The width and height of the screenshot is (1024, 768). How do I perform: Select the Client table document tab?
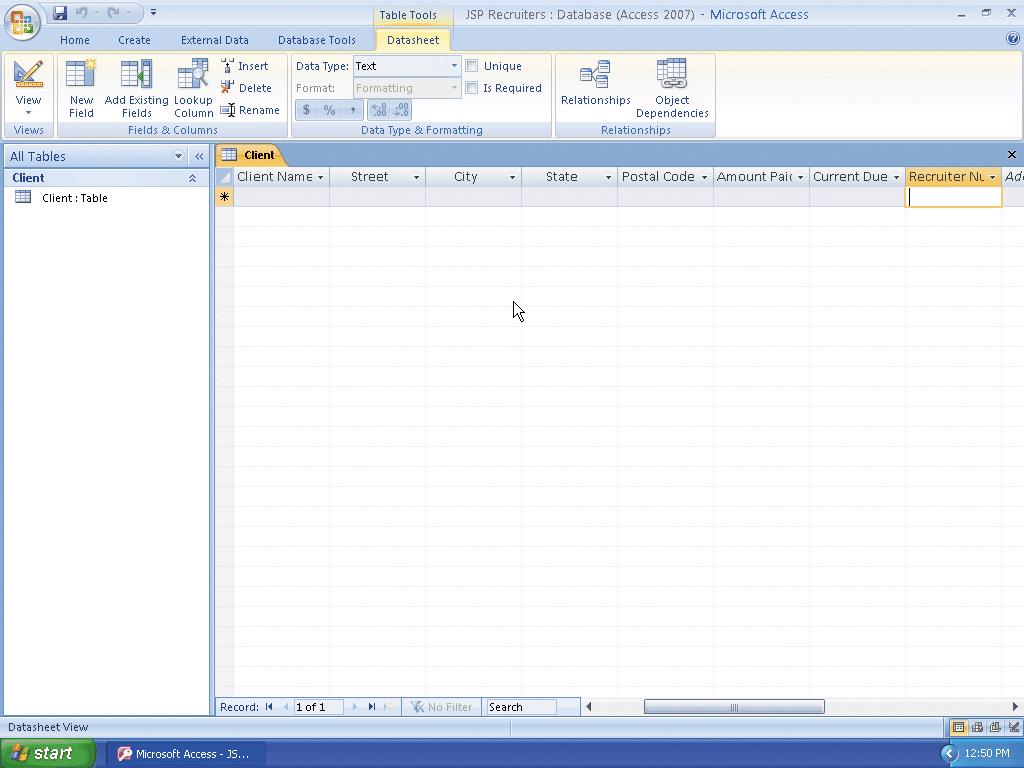(x=251, y=155)
